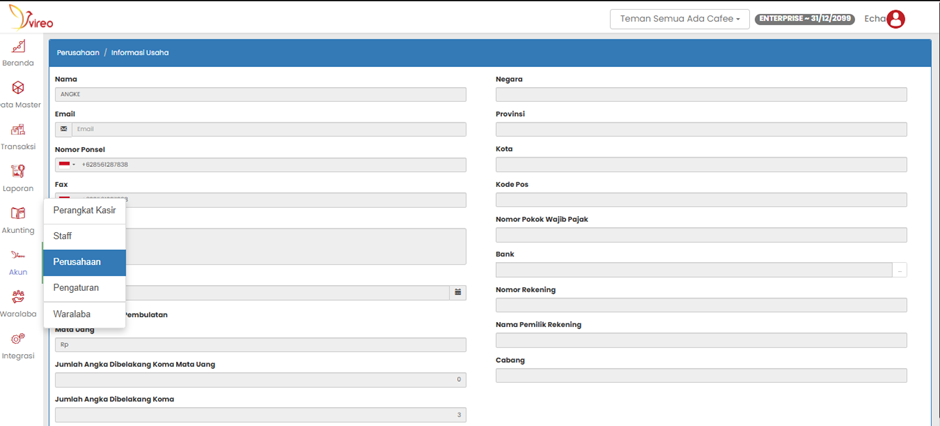Viewport: 940px width, 426px height.
Task: Open the Bank field ellipsis selector
Action: click(900, 270)
